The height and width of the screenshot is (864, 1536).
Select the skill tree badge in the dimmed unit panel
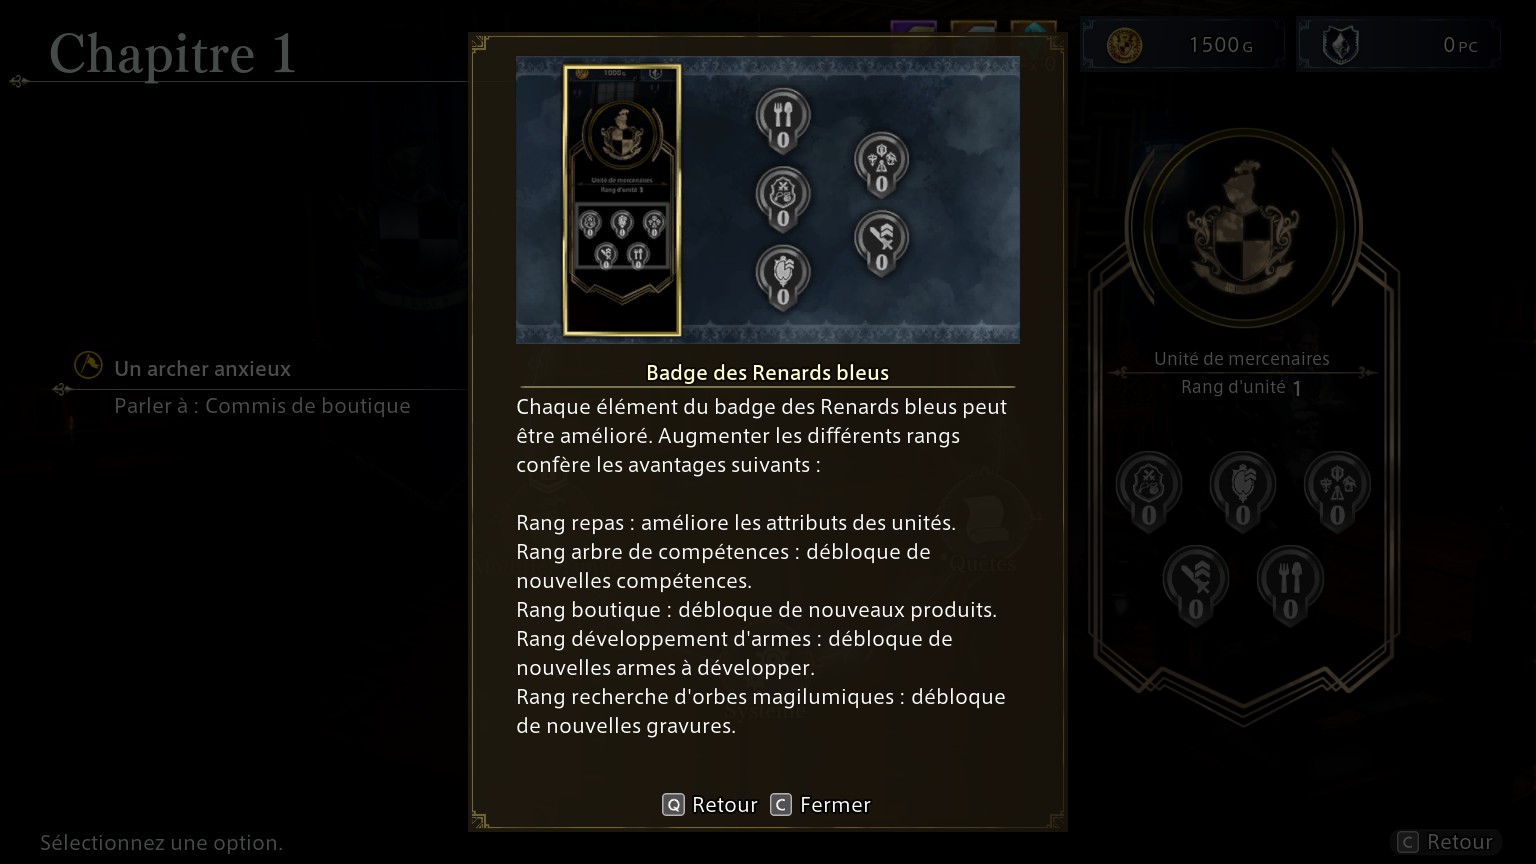pyautogui.click(x=1337, y=492)
